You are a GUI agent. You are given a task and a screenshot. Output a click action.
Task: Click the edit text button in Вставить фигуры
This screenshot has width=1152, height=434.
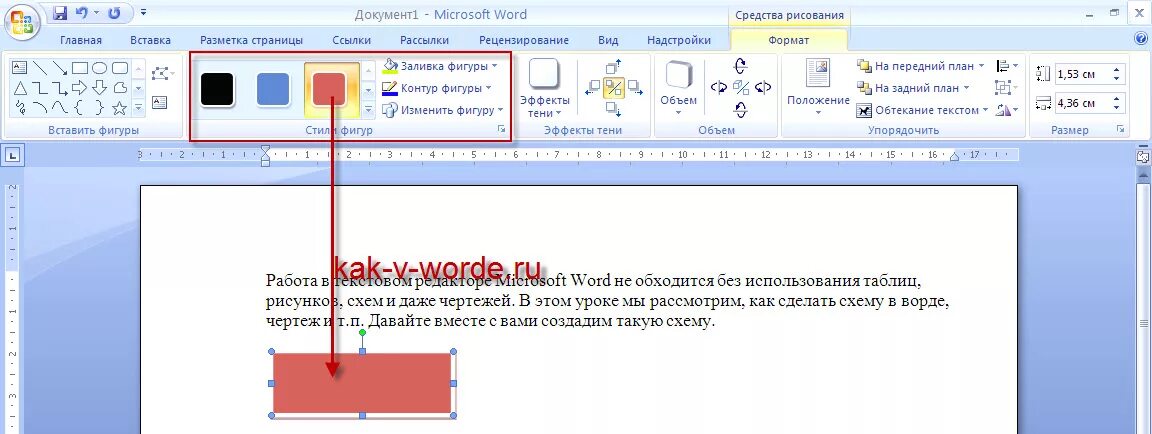[159, 101]
